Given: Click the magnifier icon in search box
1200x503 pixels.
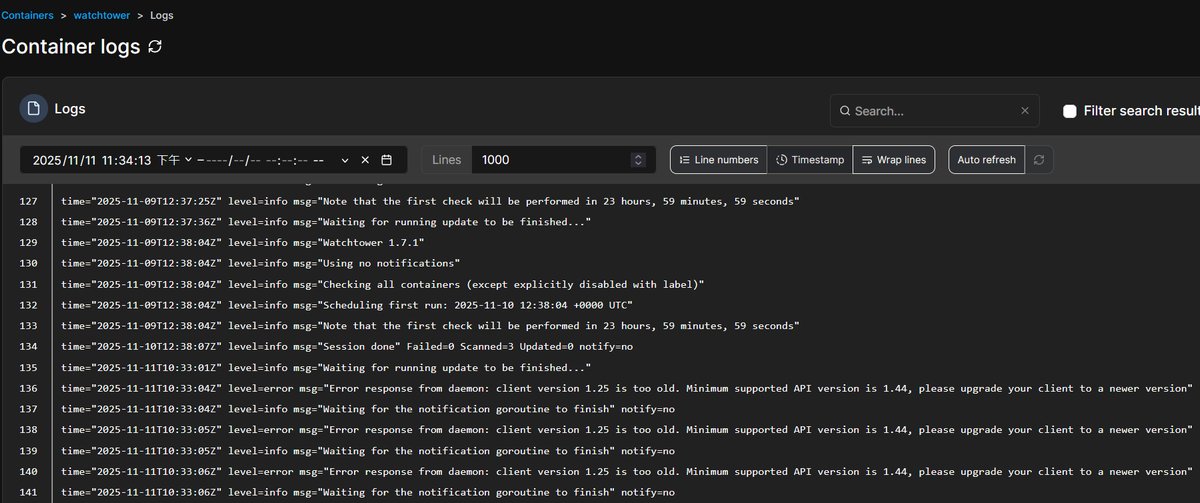Looking at the screenshot, I should 845,111.
